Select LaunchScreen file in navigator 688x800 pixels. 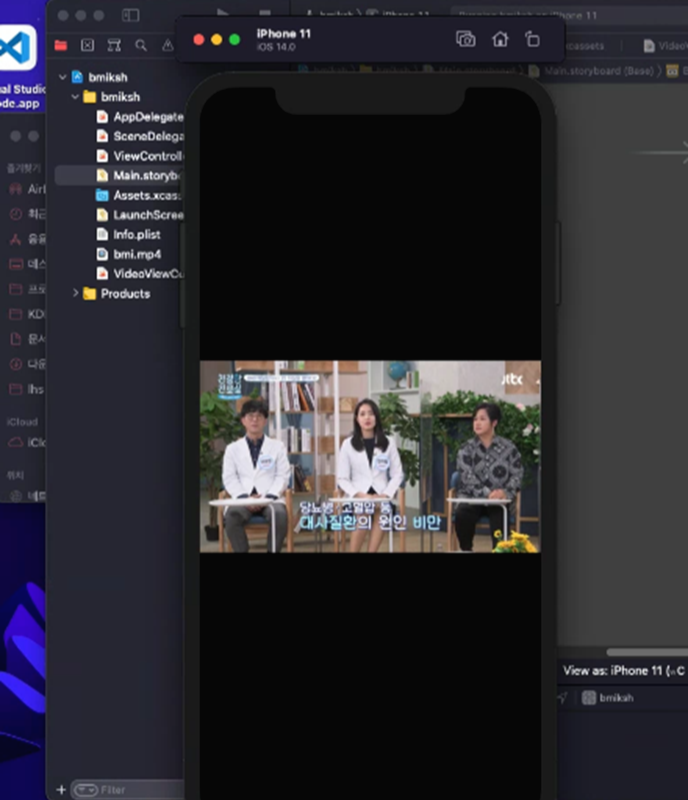click(139, 215)
